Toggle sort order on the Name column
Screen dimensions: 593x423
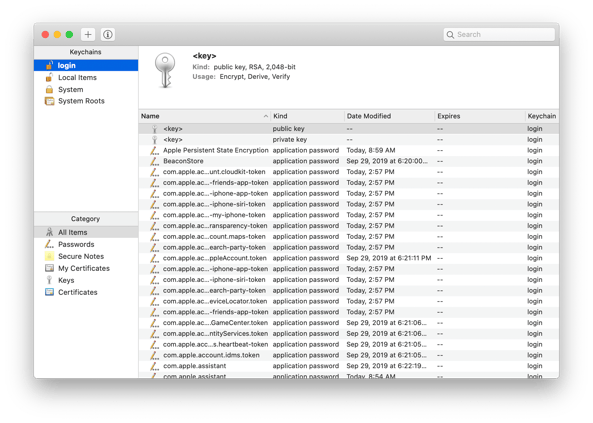(x=205, y=116)
